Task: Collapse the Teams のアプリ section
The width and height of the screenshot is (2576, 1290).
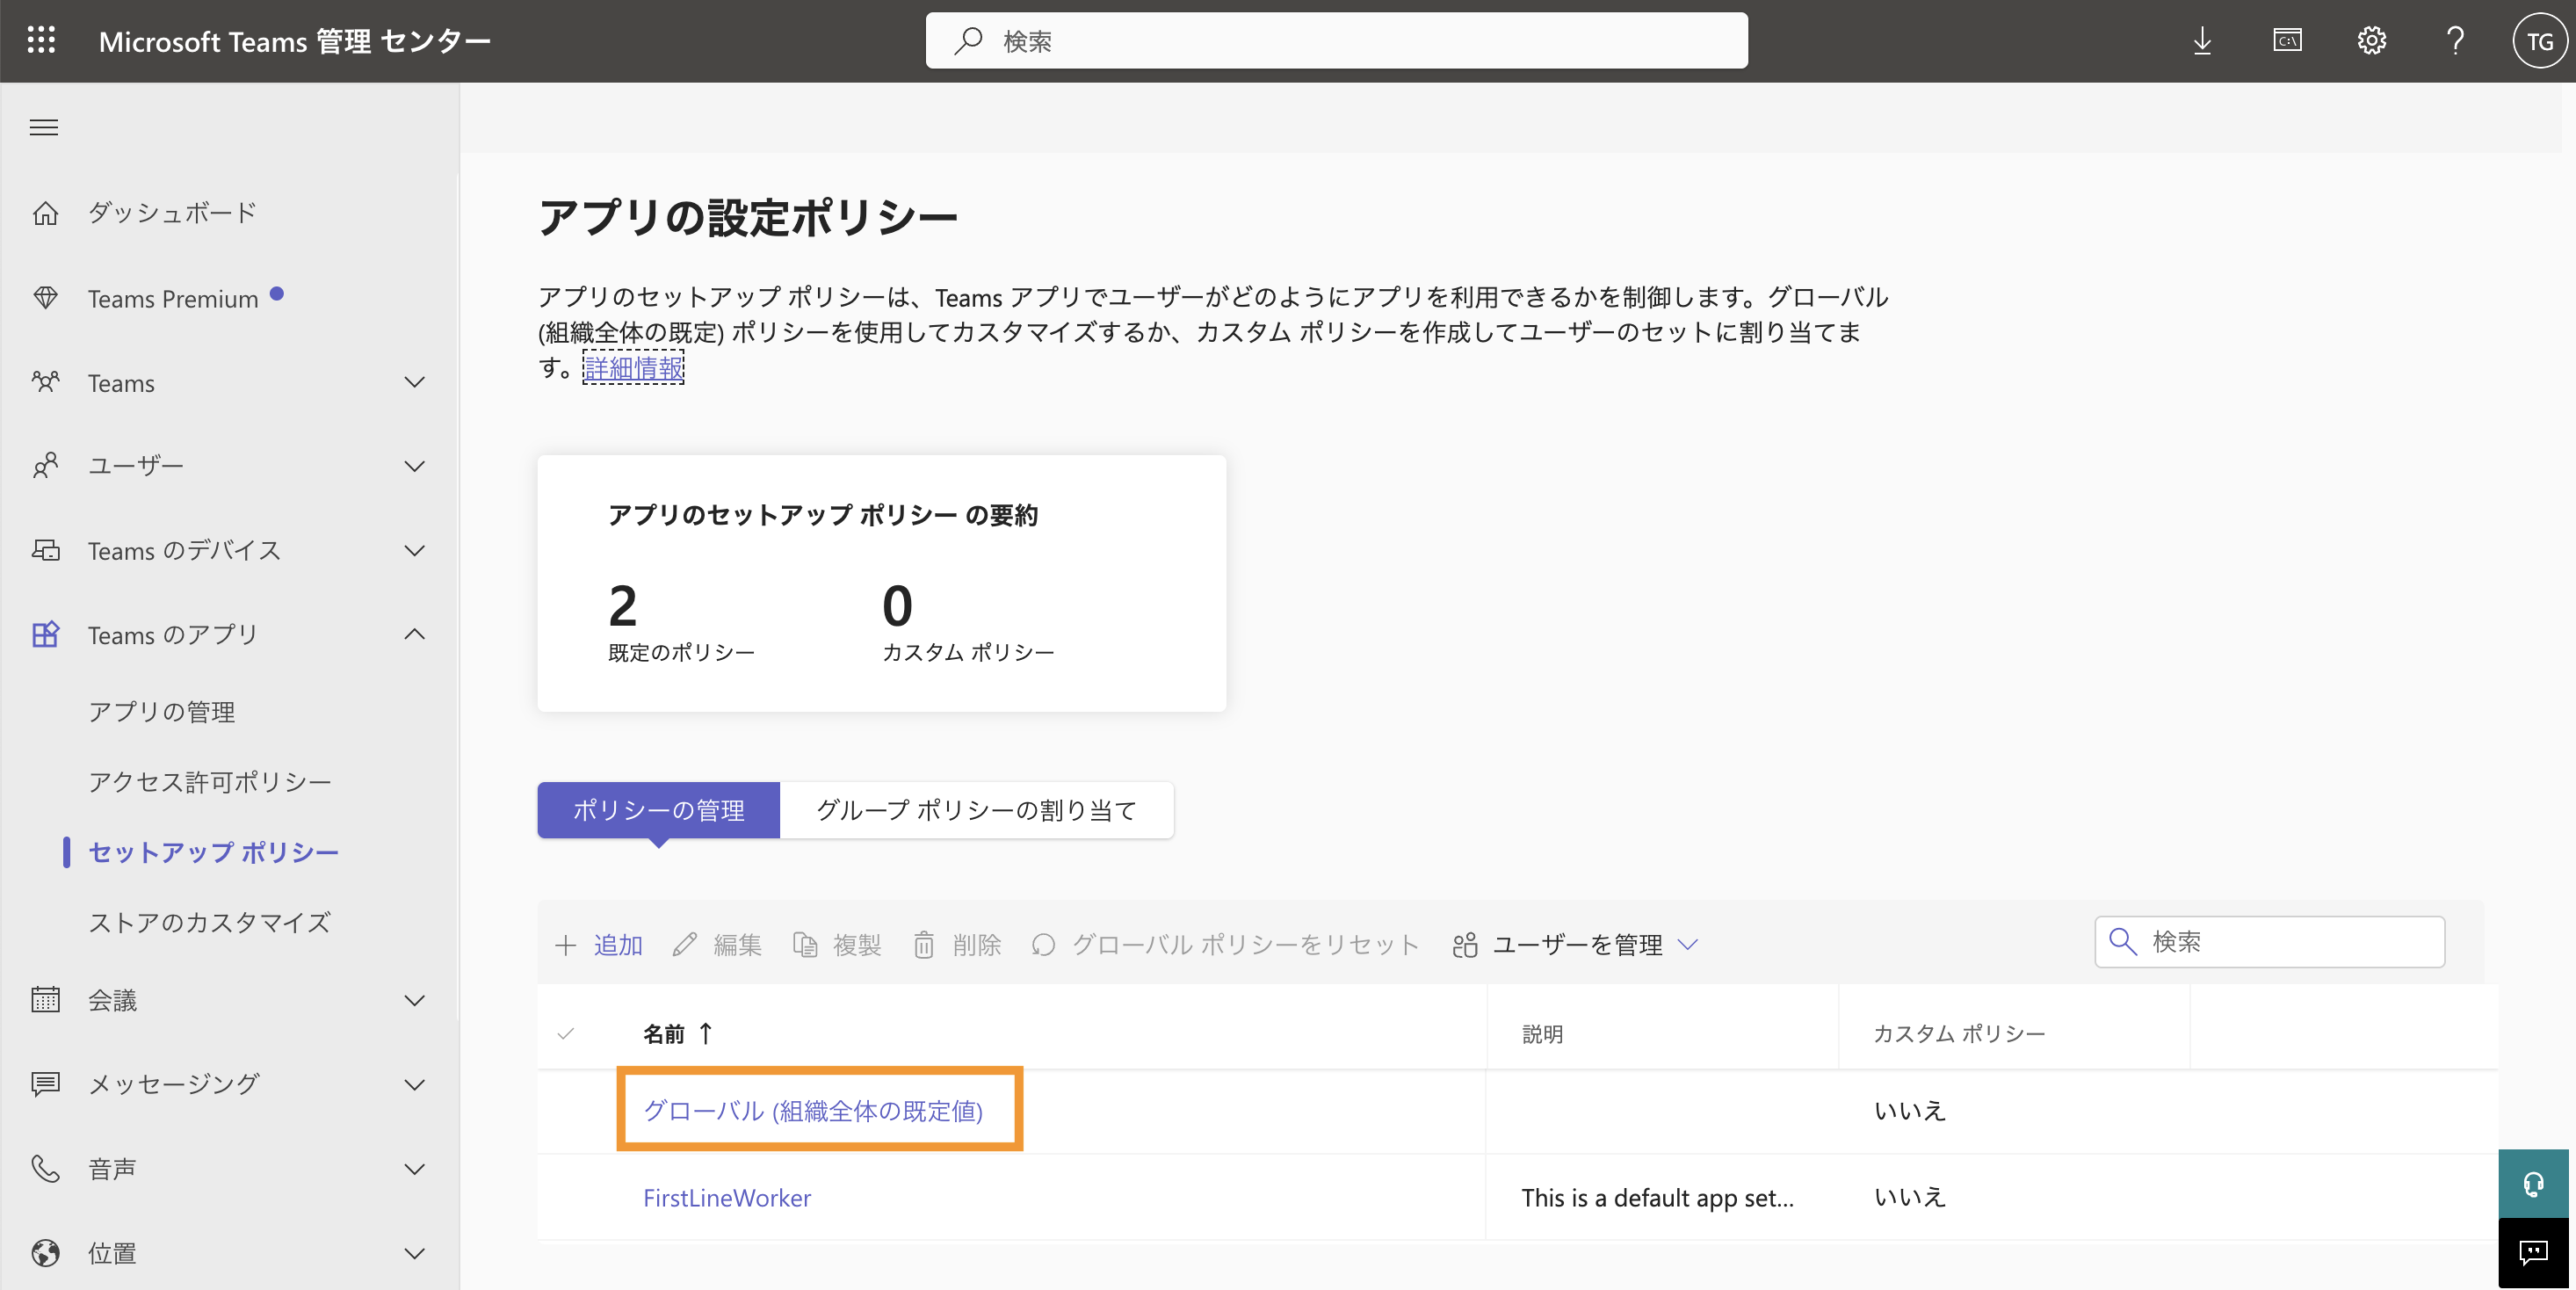Action: click(414, 634)
